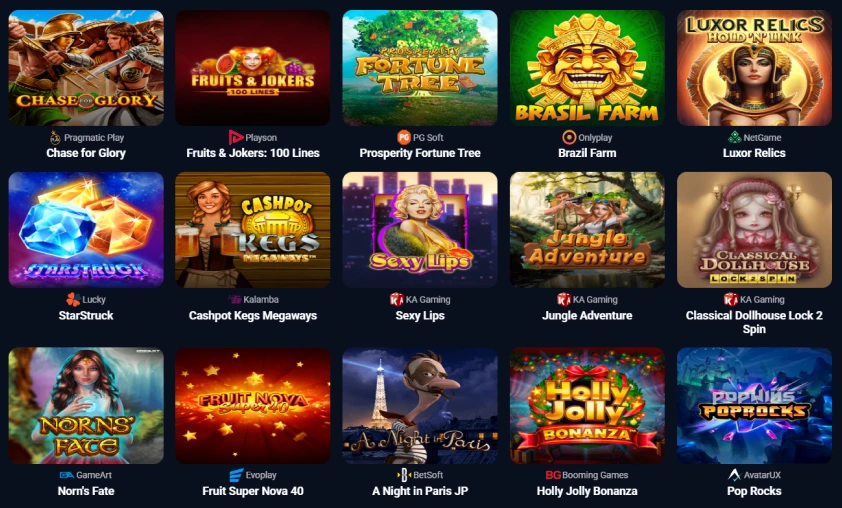Click the Luxor Relics title link
Image resolution: width=842 pixels, height=508 pixels.
click(754, 153)
